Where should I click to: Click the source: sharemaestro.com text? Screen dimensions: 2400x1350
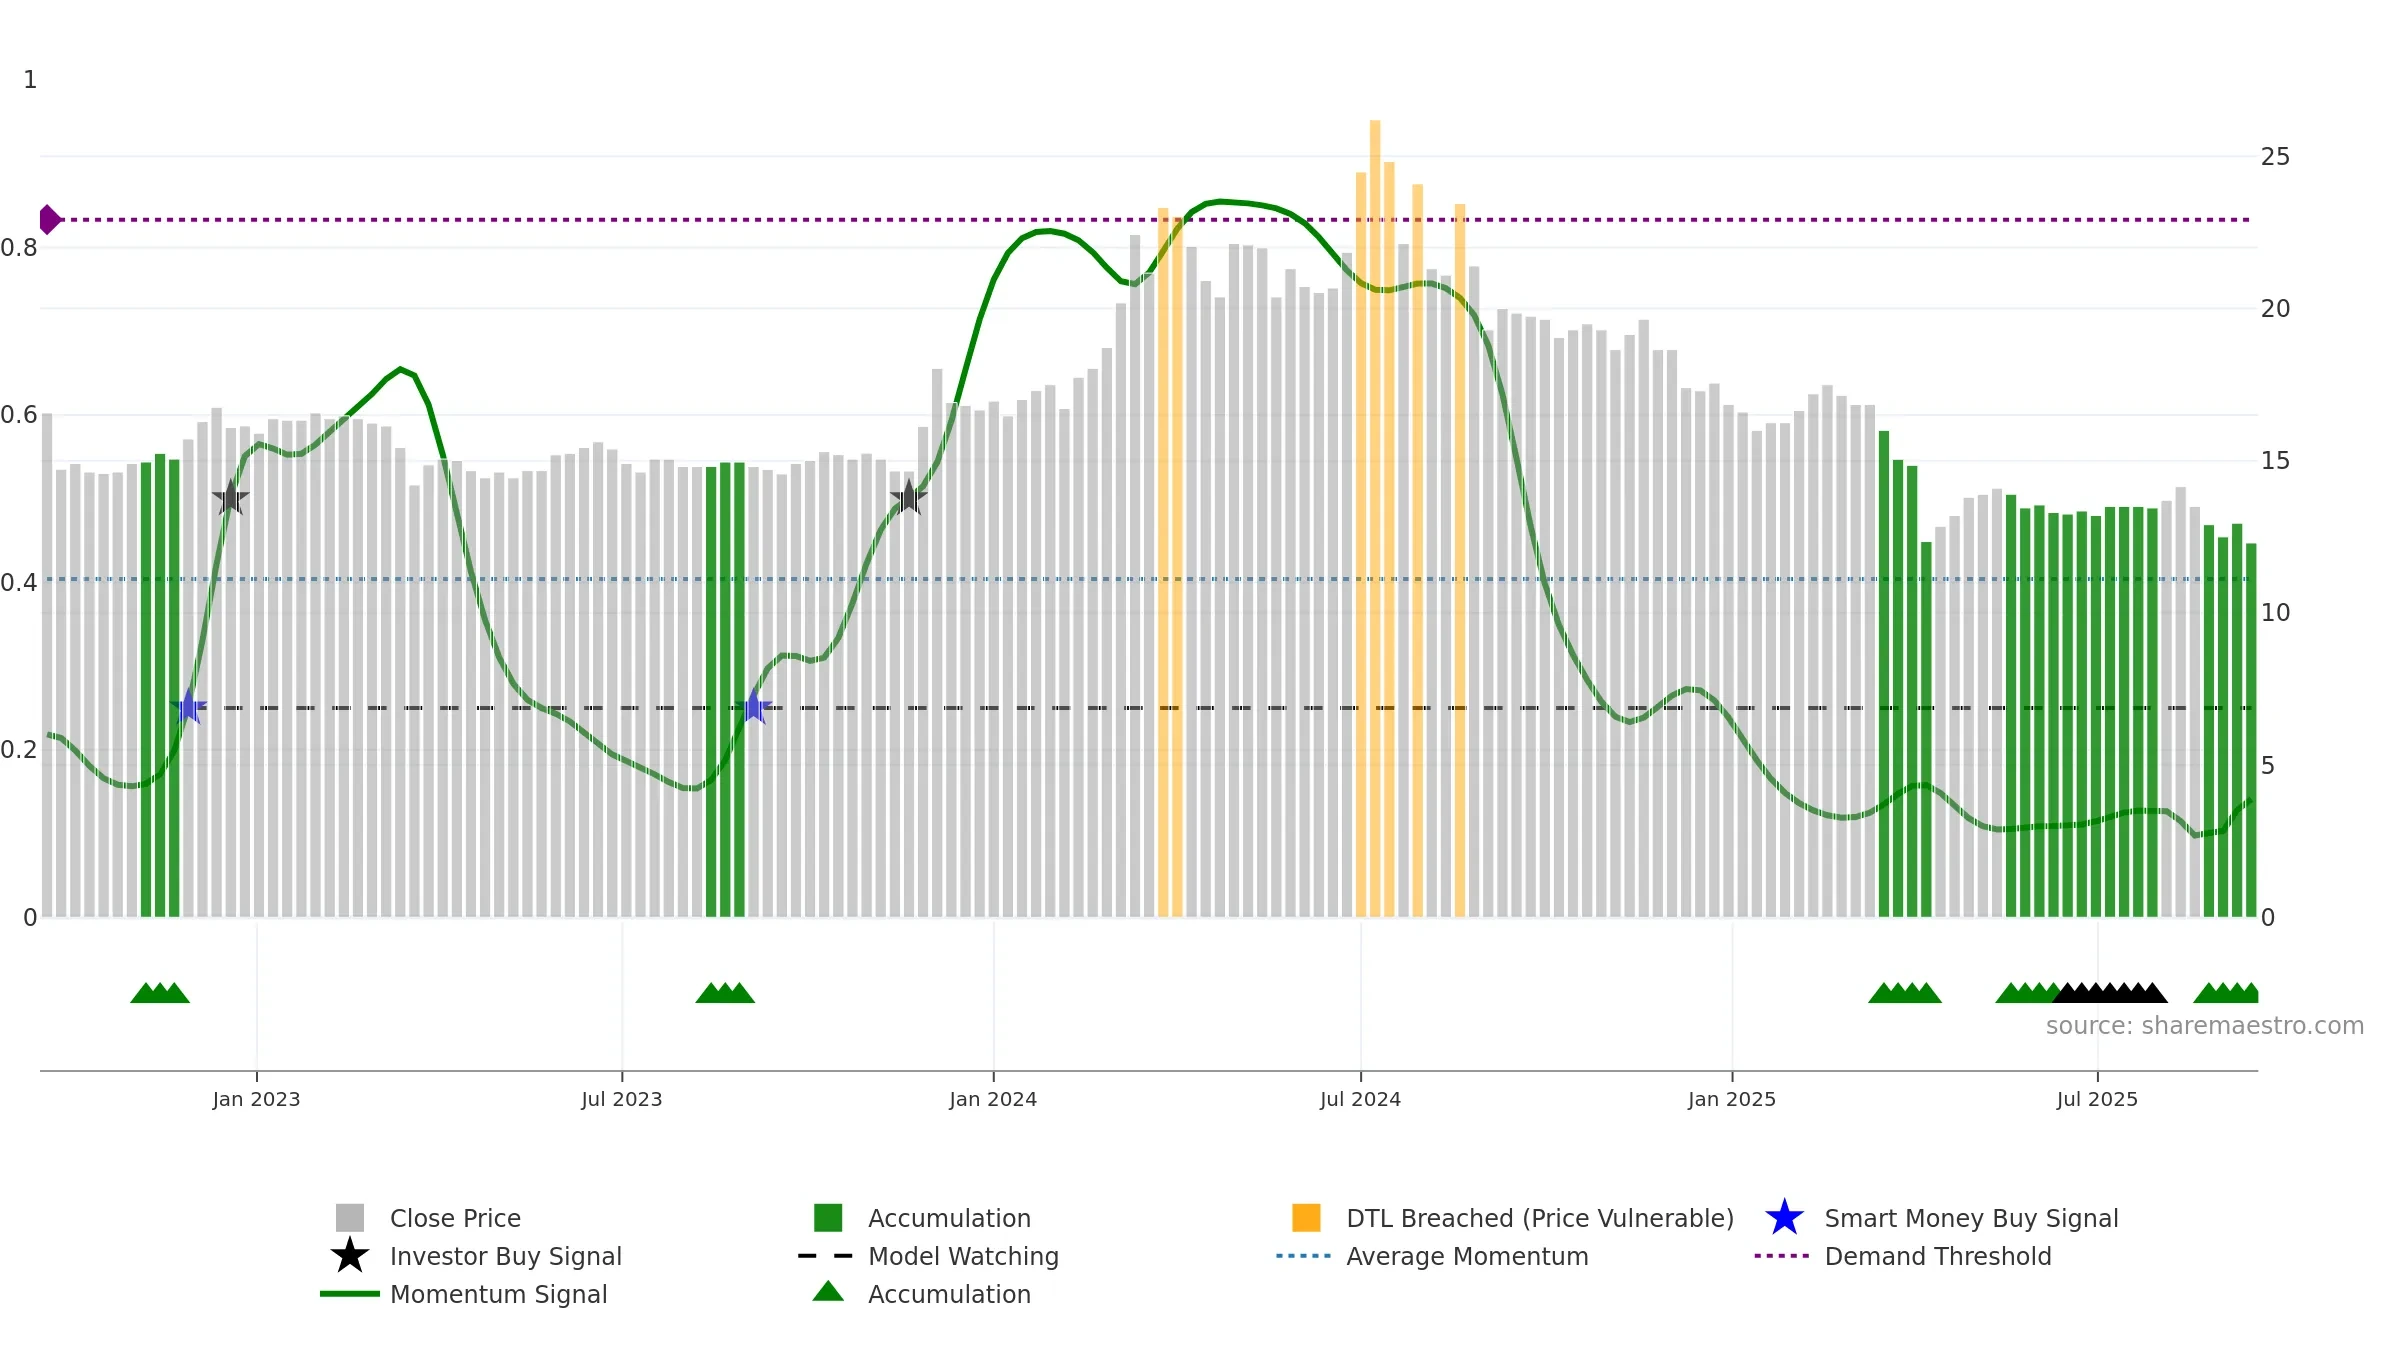pyautogui.click(x=2205, y=1026)
